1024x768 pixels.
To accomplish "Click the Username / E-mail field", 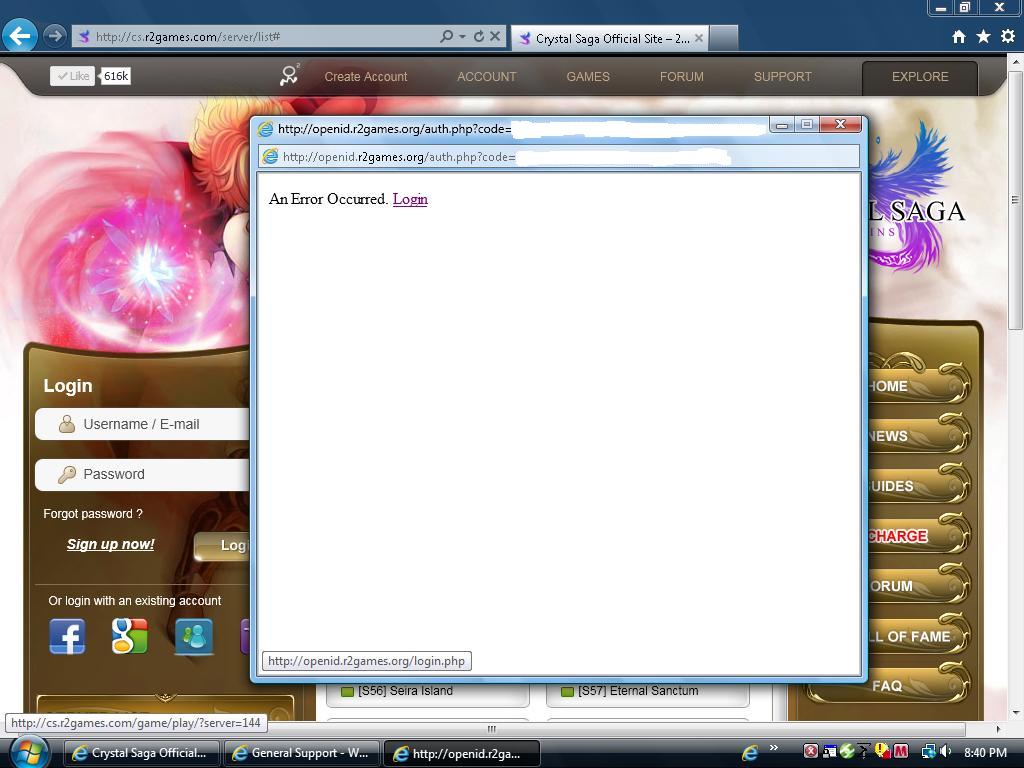I will pyautogui.click(x=150, y=424).
